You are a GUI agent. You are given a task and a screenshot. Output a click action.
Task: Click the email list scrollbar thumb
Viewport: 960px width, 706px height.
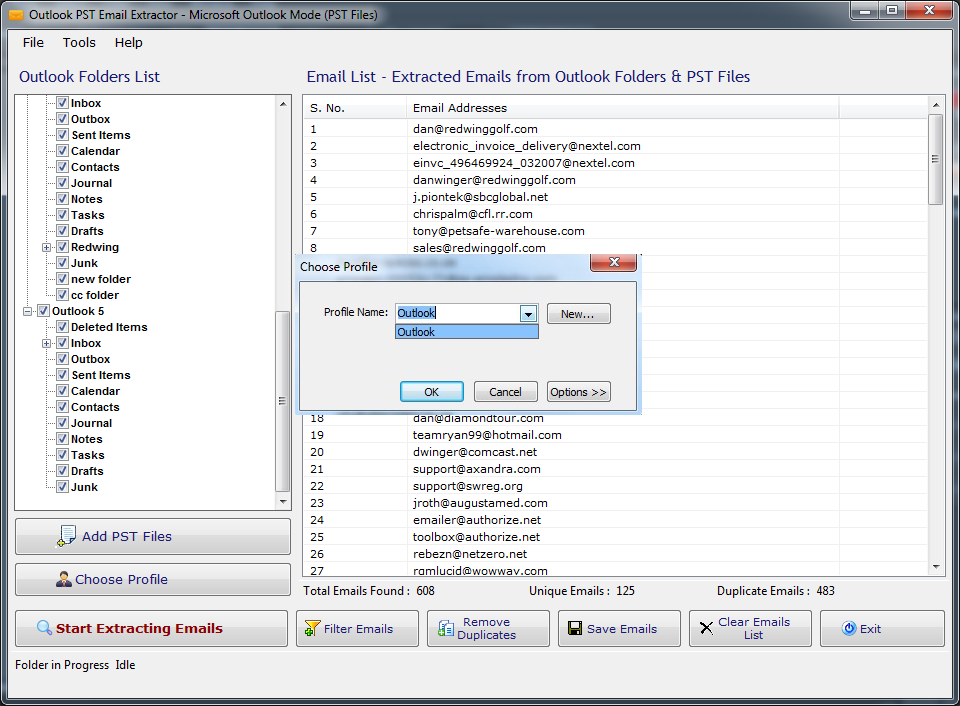click(935, 159)
